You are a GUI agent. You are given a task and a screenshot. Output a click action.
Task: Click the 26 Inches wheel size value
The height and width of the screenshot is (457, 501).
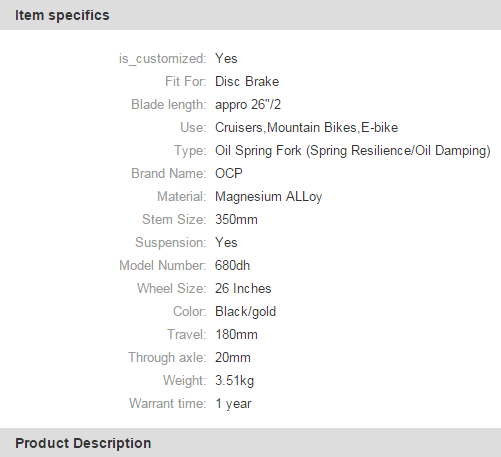pos(243,289)
